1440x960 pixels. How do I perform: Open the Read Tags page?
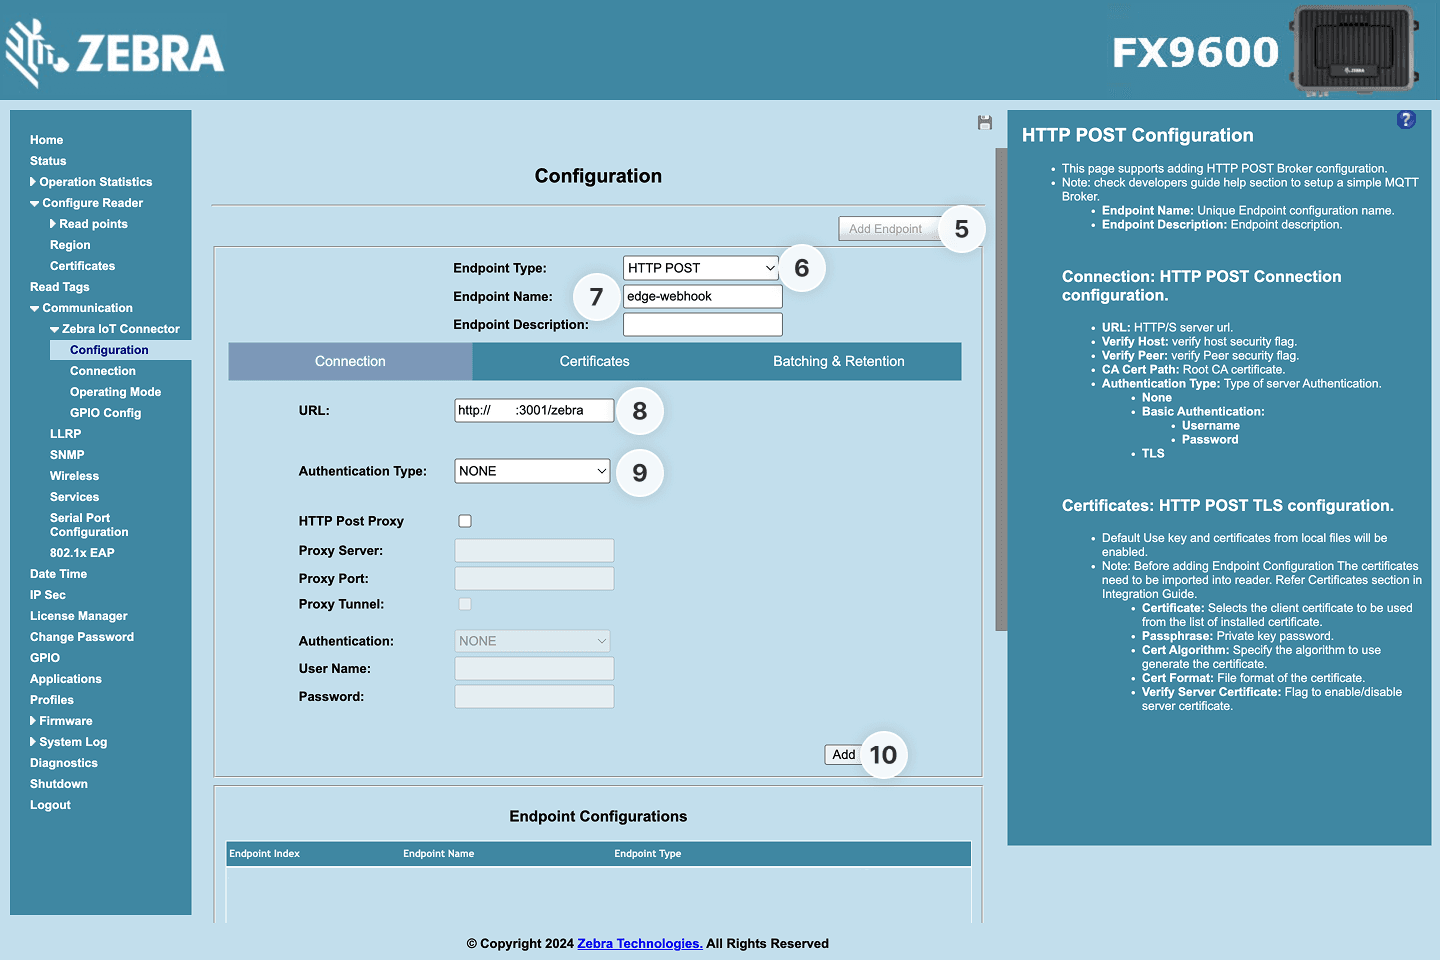point(60,287)
